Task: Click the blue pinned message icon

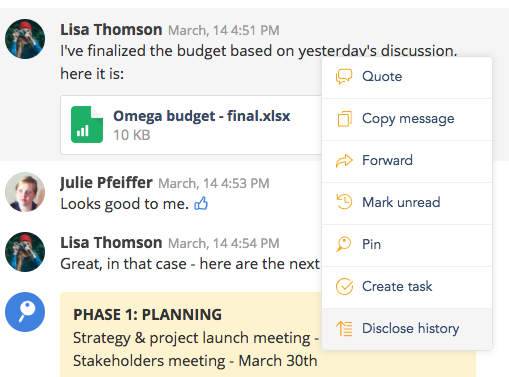Action: click(x=25, y=312)
